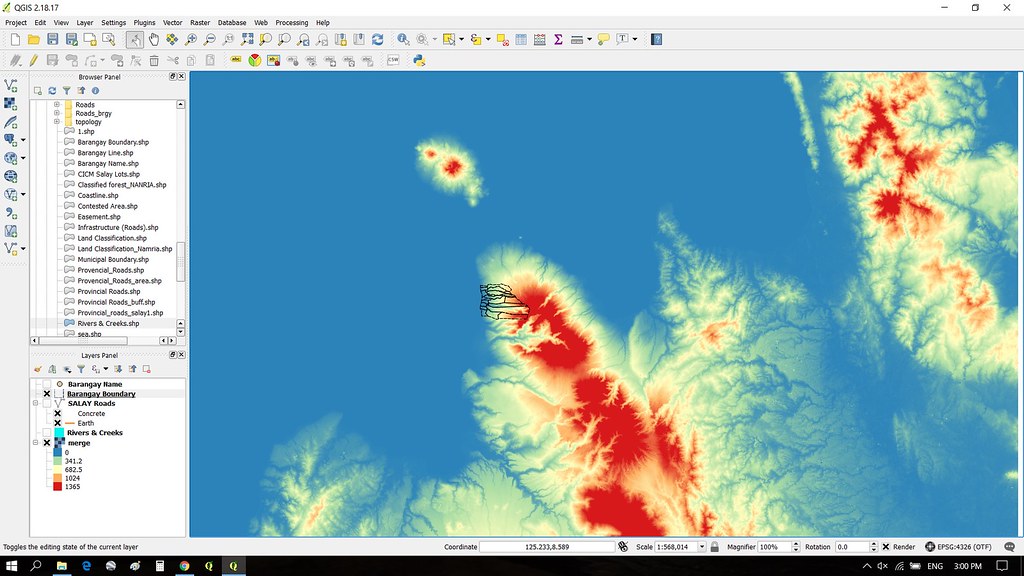Click the red 1365 color swatch
The image size is (1024, 576).
[57, 487]
